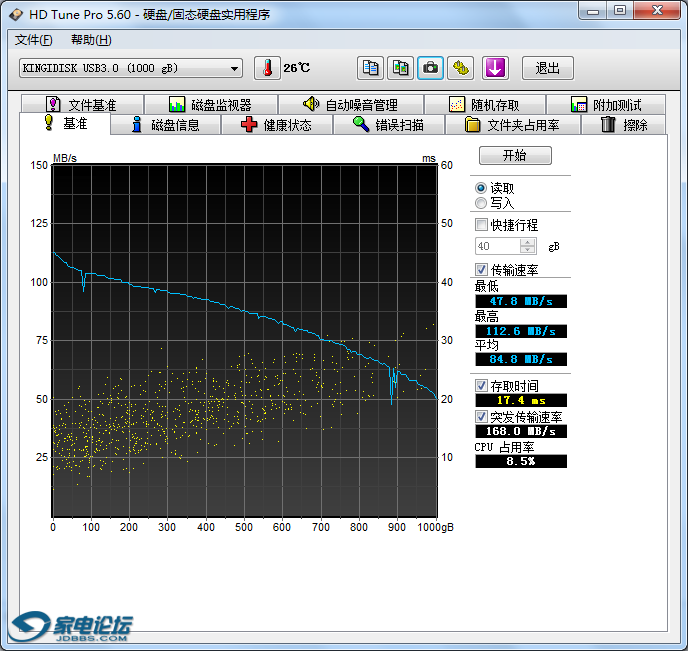Toggle the 传输速率 checkbox
688x651 pixels.
(x=481, y=269)
